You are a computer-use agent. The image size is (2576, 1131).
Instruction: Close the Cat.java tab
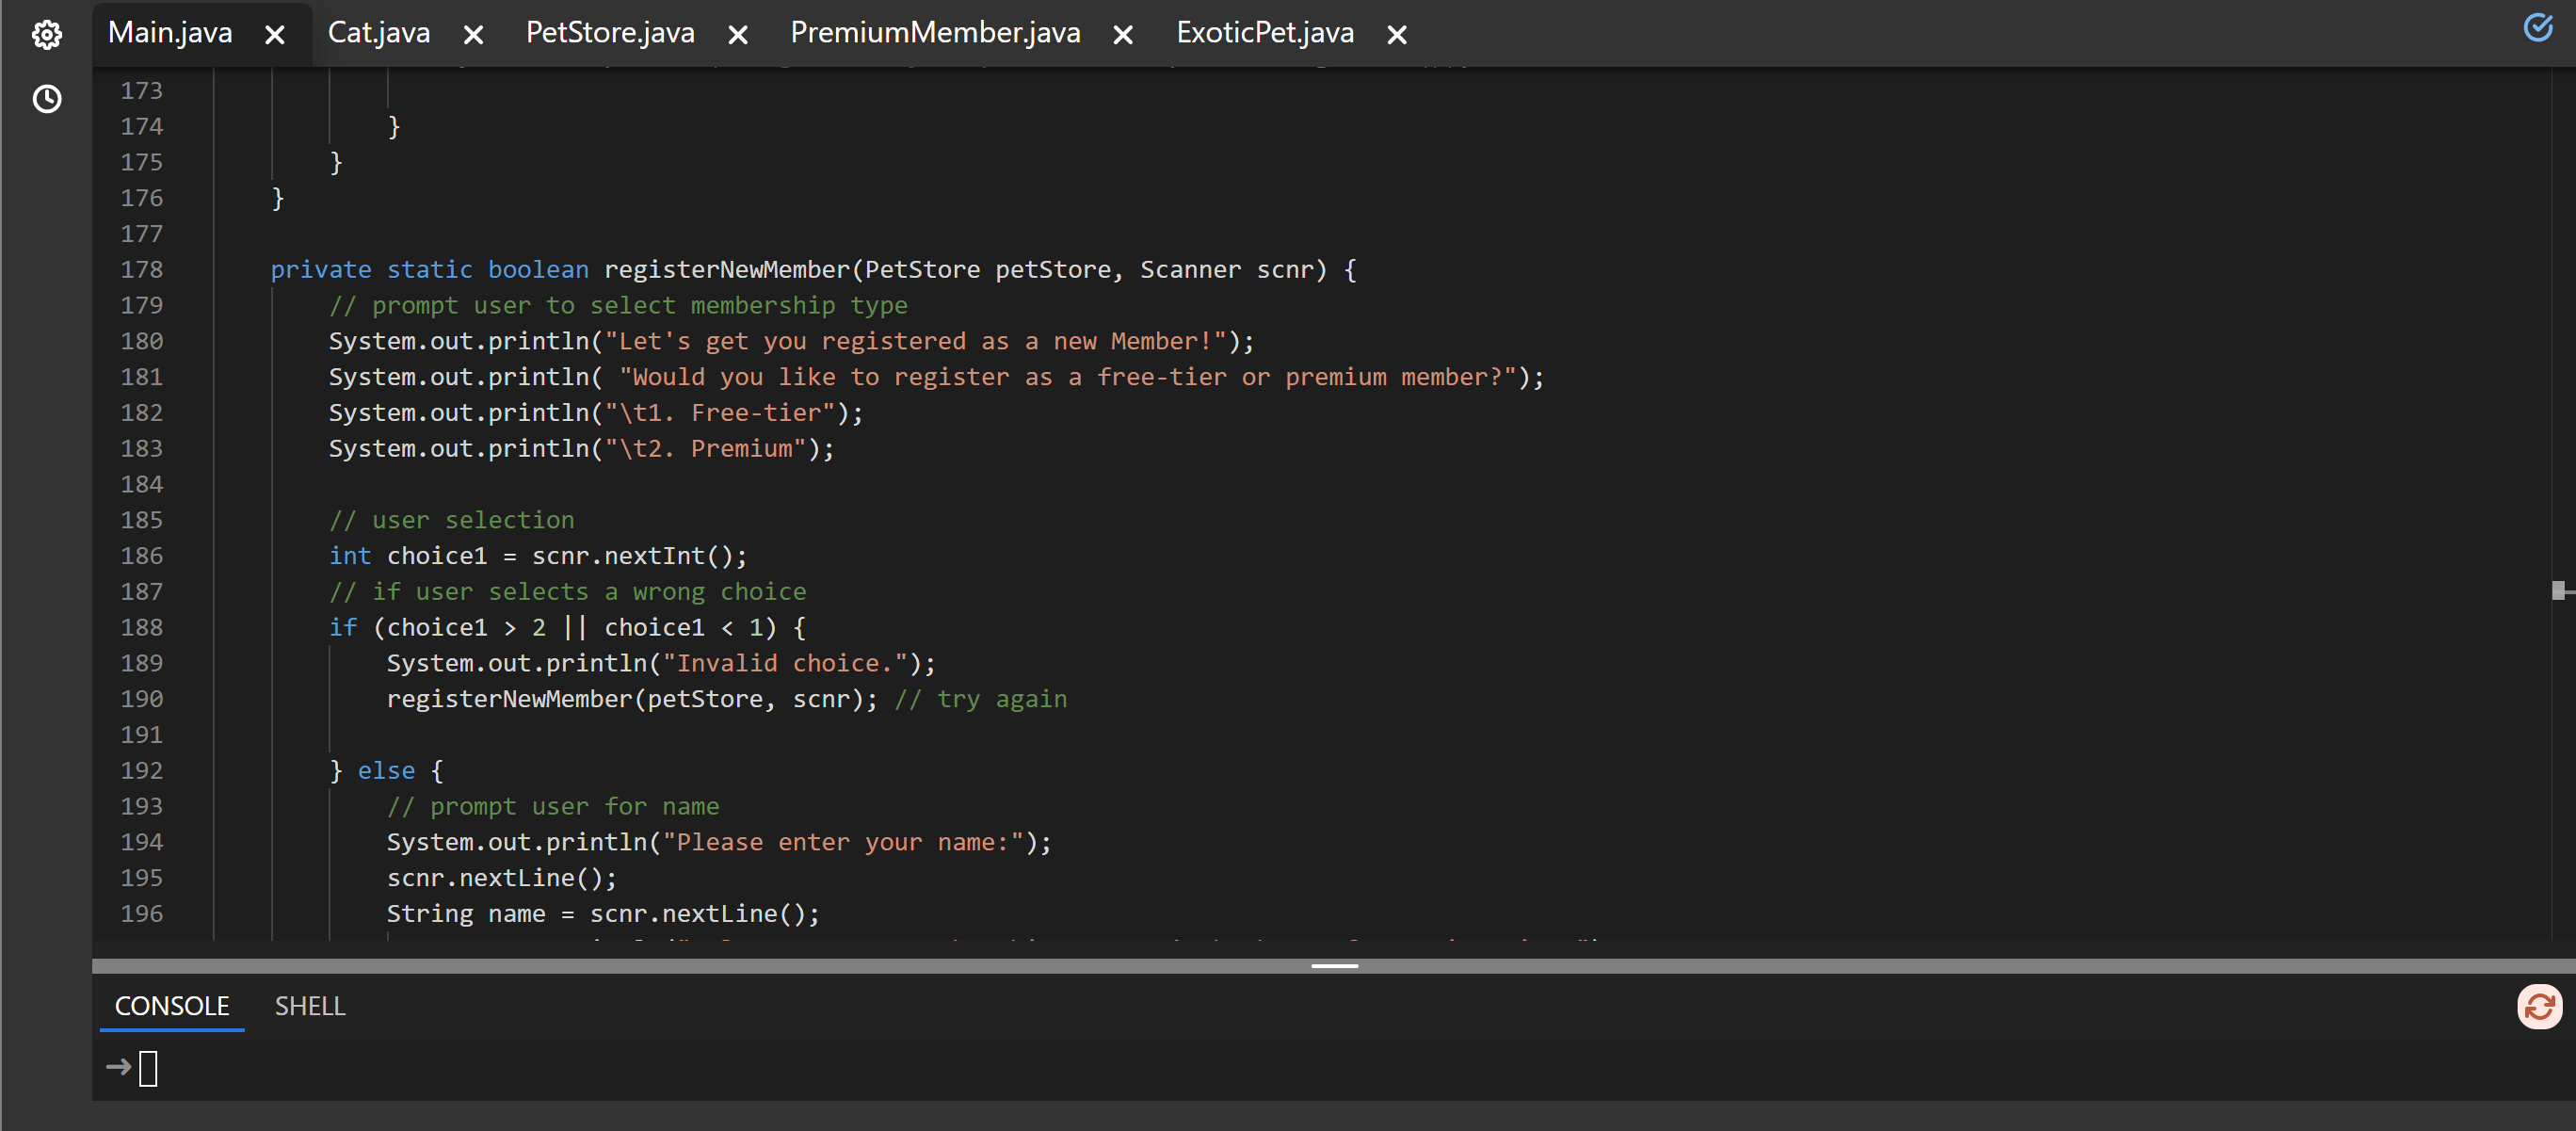coord(474,35)
